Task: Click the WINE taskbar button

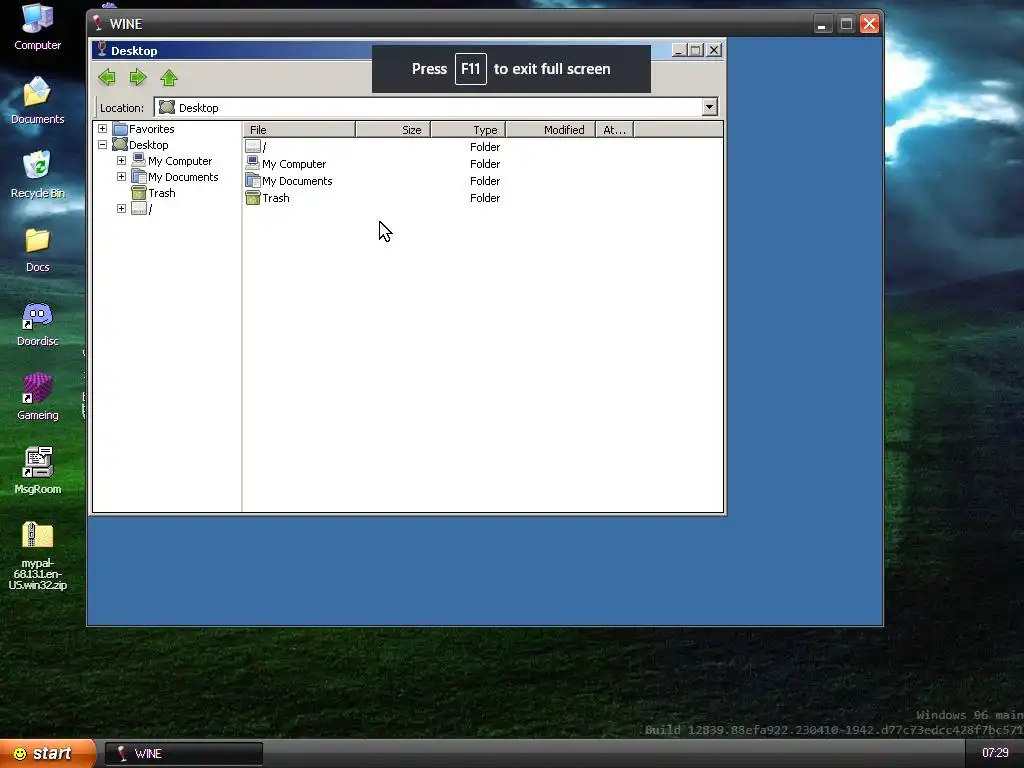Action: [184, 754]
